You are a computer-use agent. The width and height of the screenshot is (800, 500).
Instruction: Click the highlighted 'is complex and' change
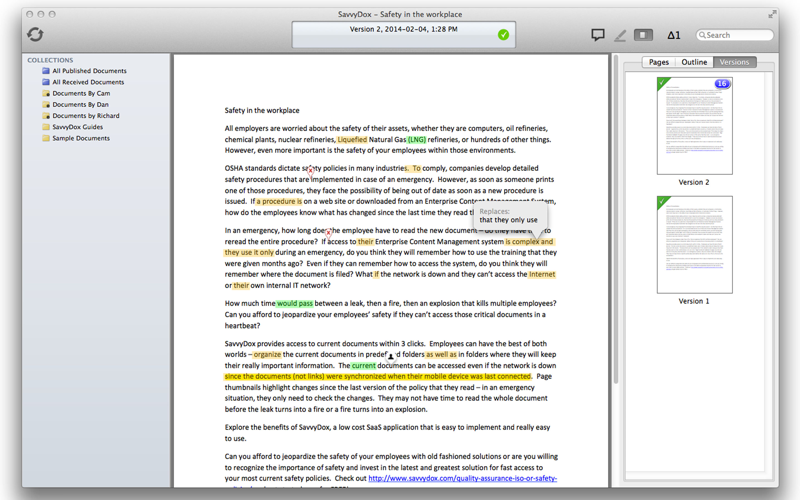[x=529, y=241]
